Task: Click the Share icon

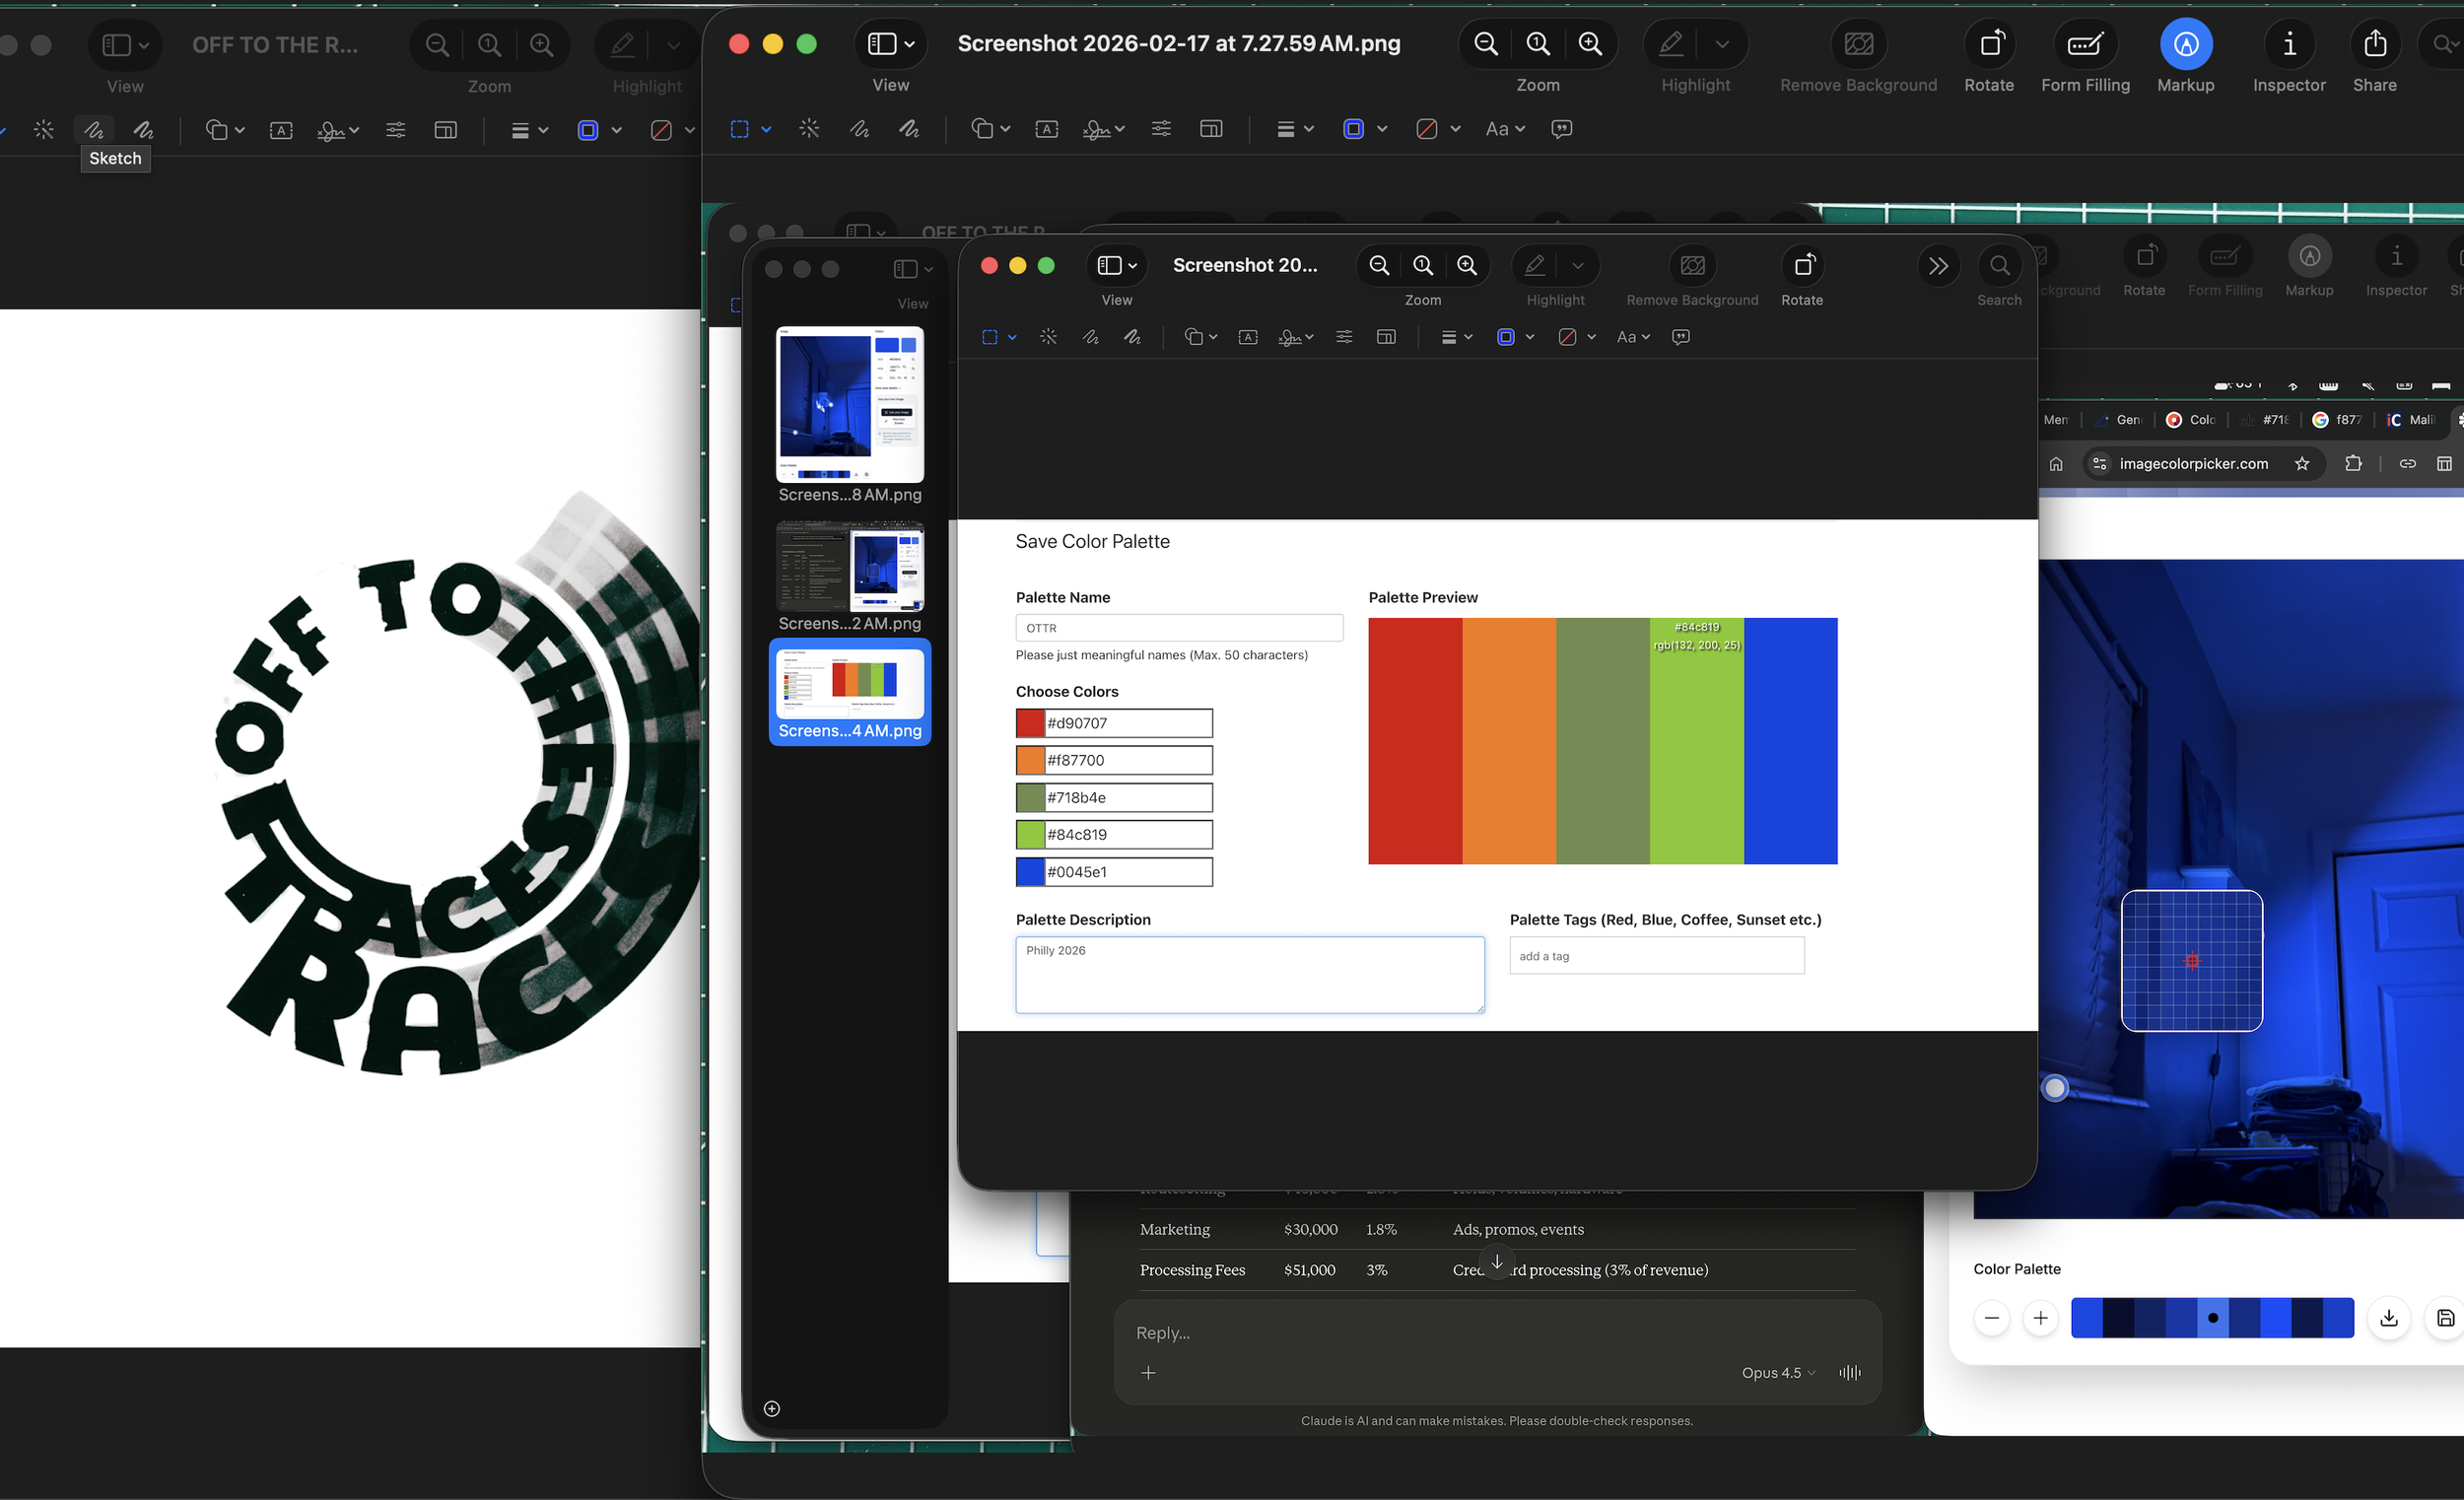Action: click(x=2374, y=45)
